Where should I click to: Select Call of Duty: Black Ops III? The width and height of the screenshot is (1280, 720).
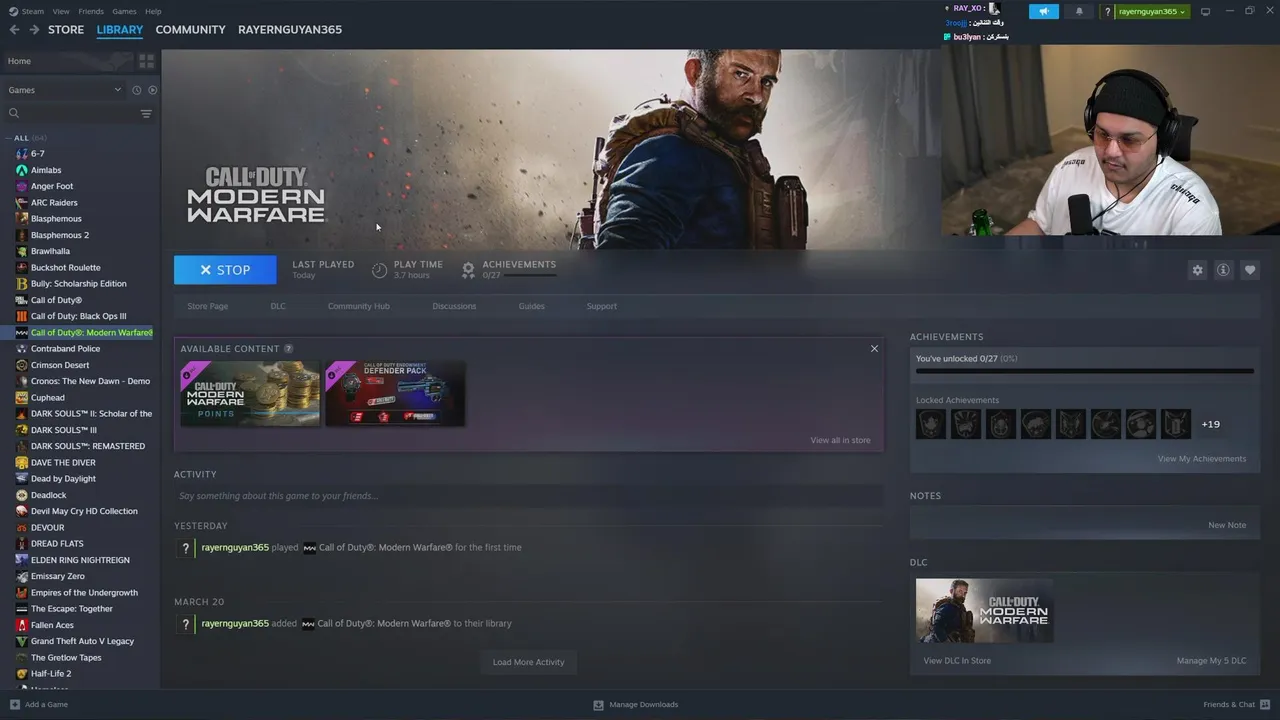point(80,316)
